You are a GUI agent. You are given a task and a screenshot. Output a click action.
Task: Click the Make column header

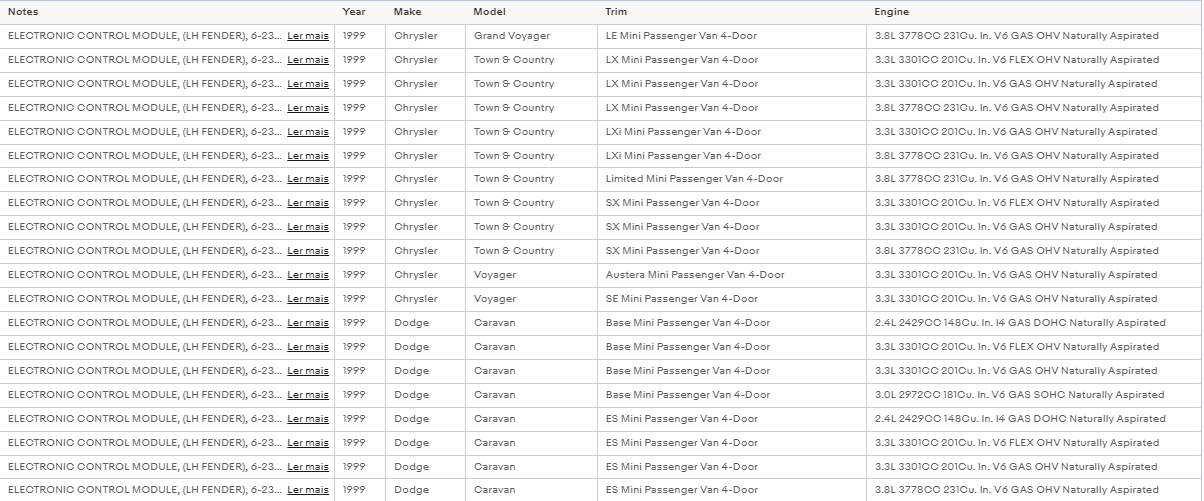coord(407,12)
